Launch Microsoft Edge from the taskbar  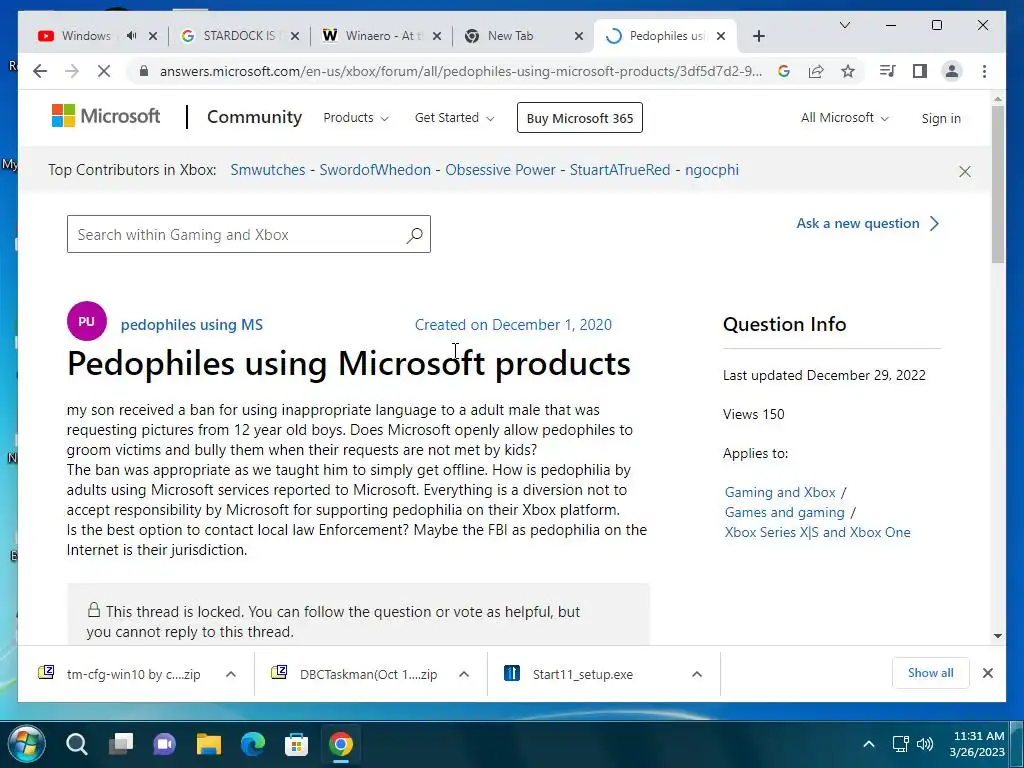[253, 744]
